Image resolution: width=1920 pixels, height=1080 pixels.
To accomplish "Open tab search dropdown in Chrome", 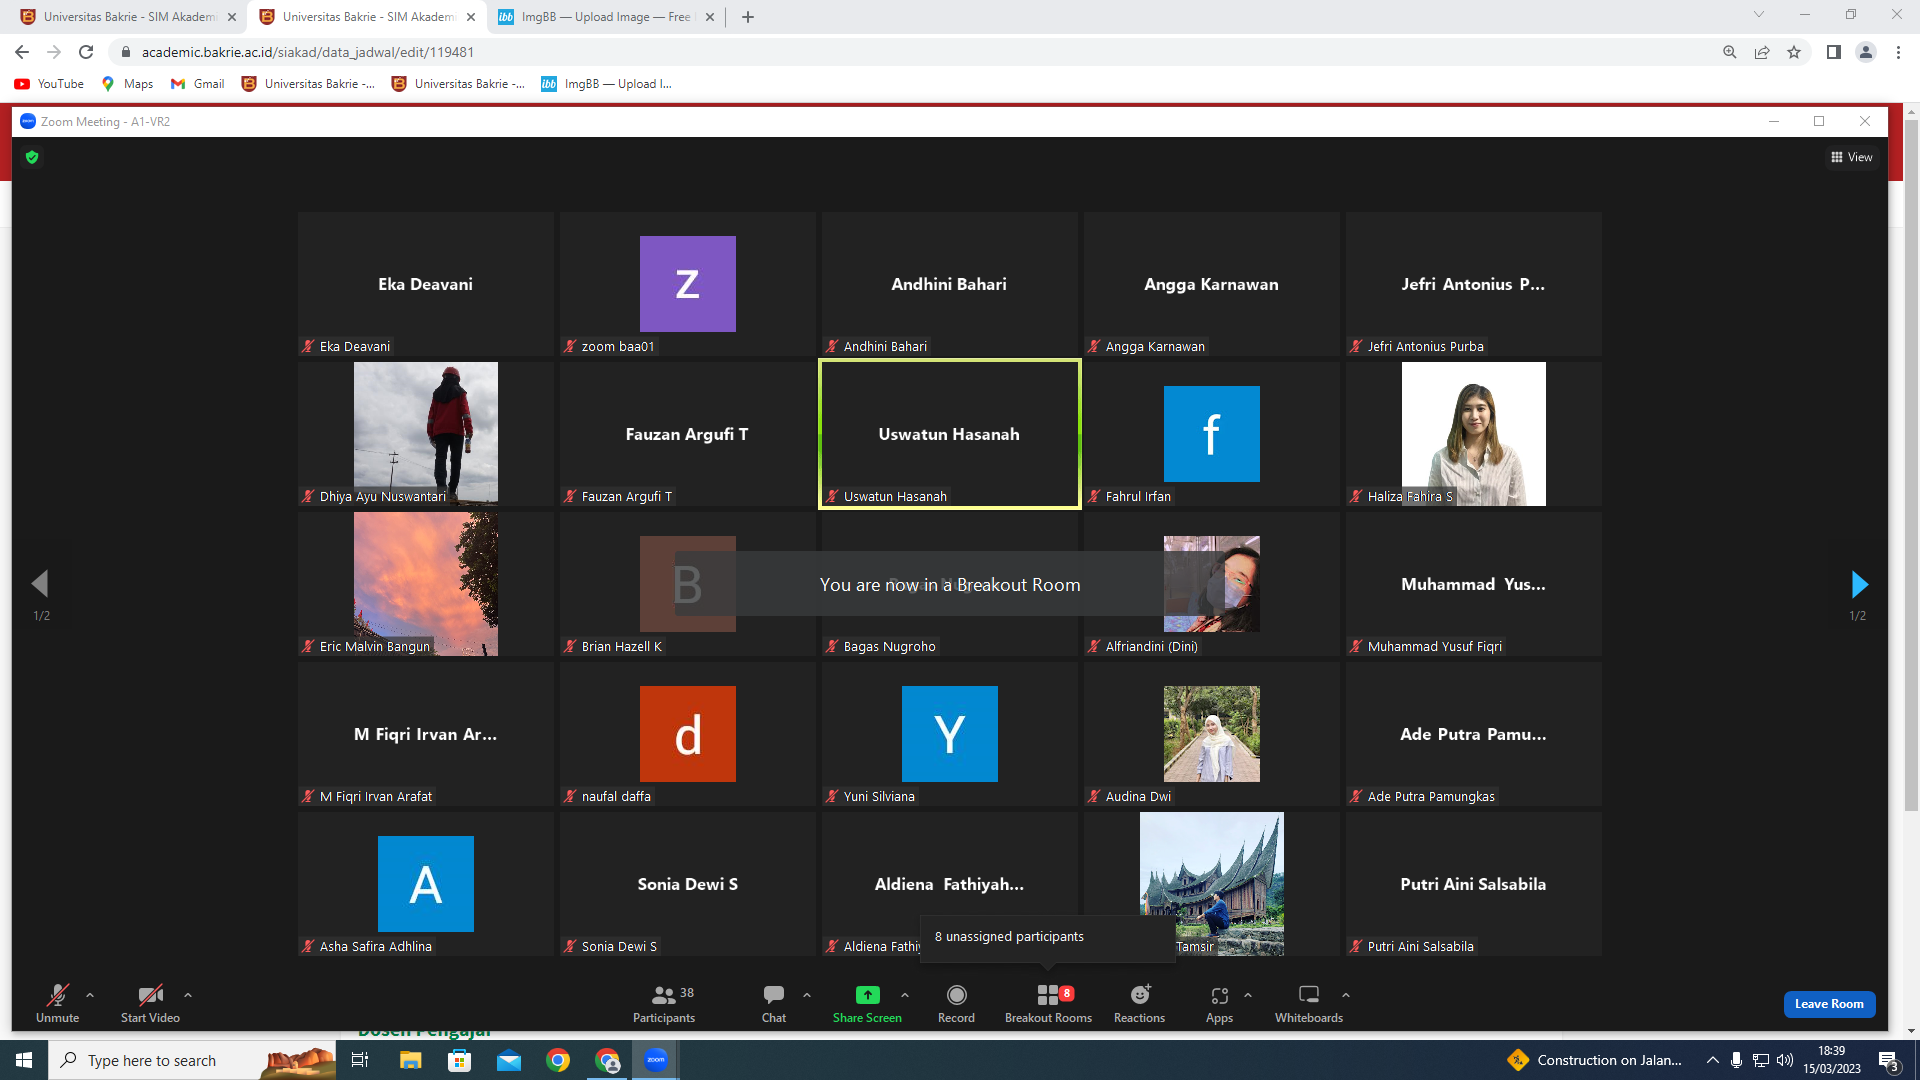I will [1759, 15].
